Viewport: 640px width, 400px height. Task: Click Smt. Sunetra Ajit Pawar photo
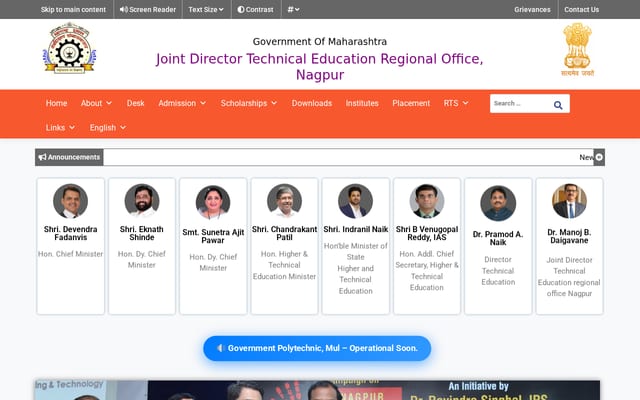[x=213, y=202]
